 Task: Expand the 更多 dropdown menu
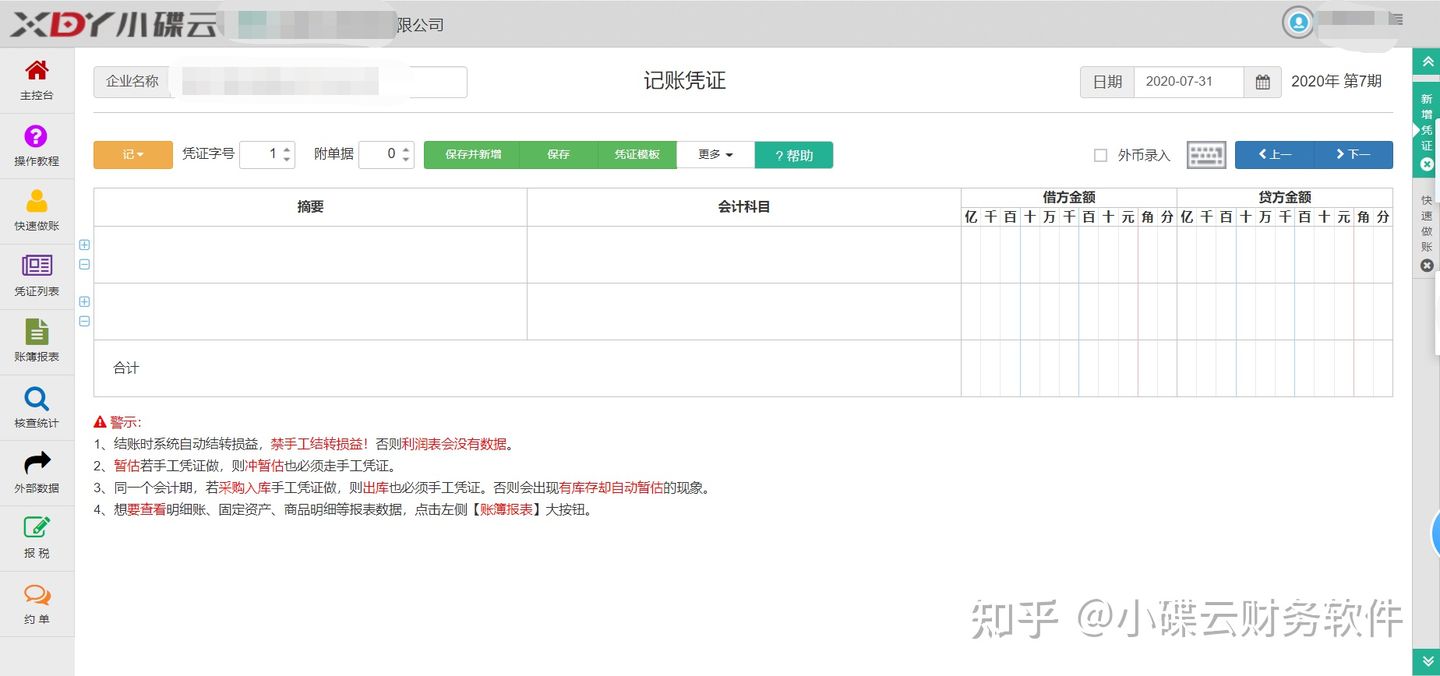point(715,154)
